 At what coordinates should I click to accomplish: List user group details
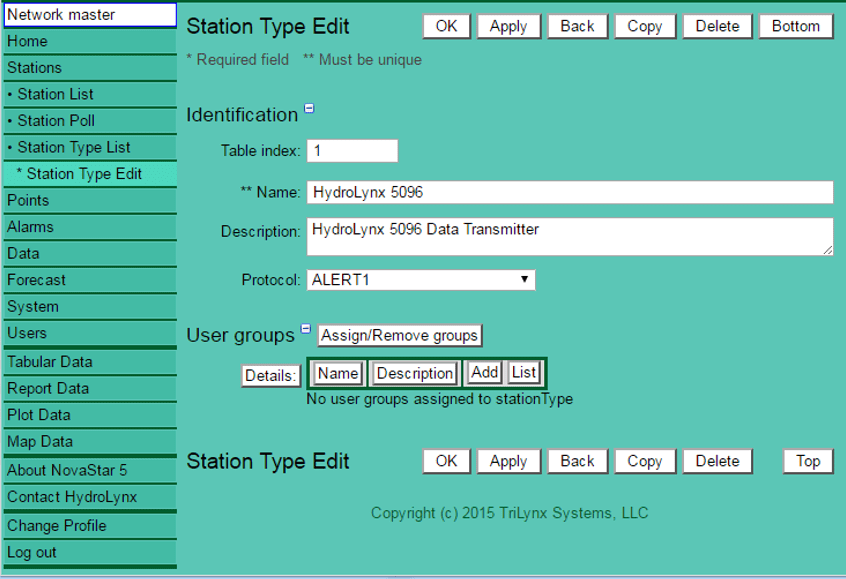(x=524, y=373)
